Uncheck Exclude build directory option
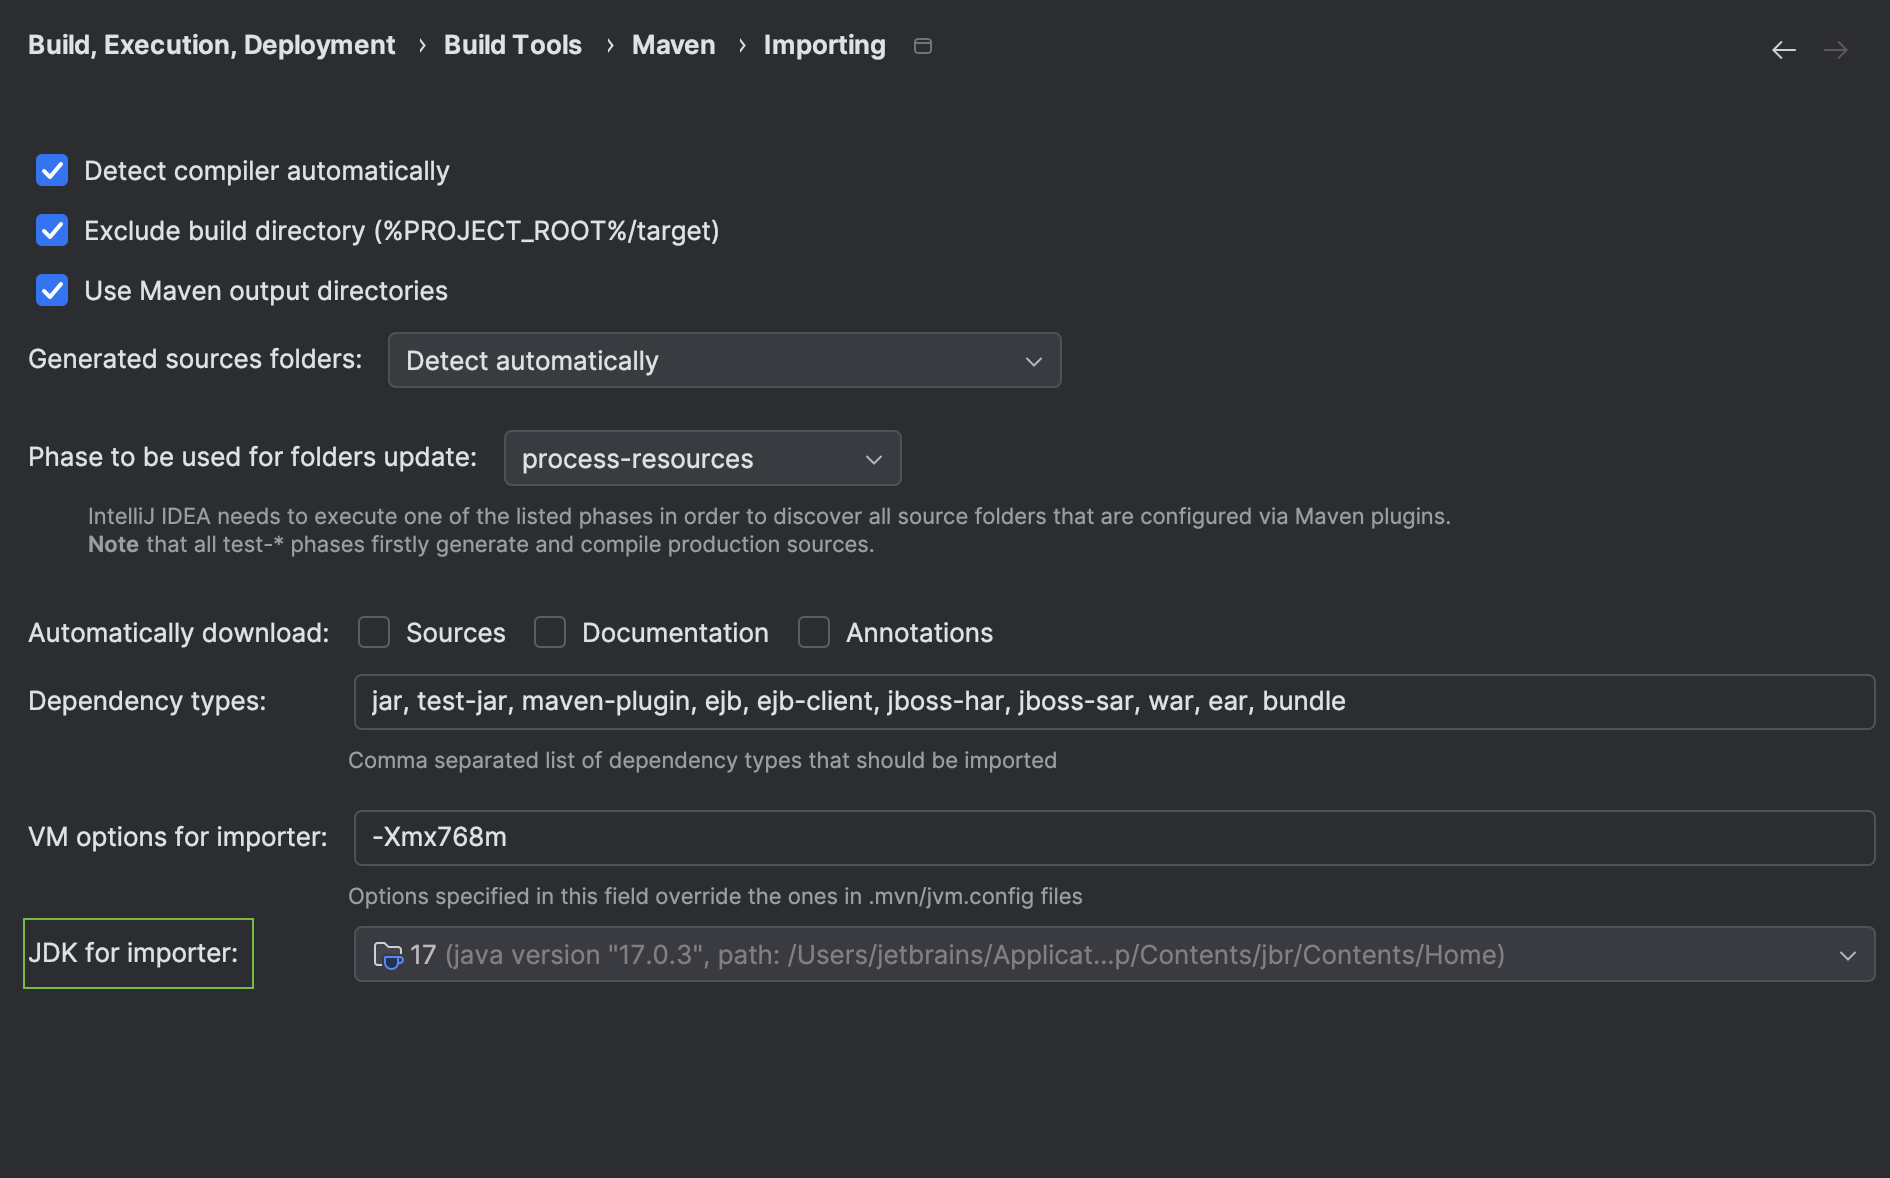This screenshot has height=1178, width=1890. tap(51, 231)
